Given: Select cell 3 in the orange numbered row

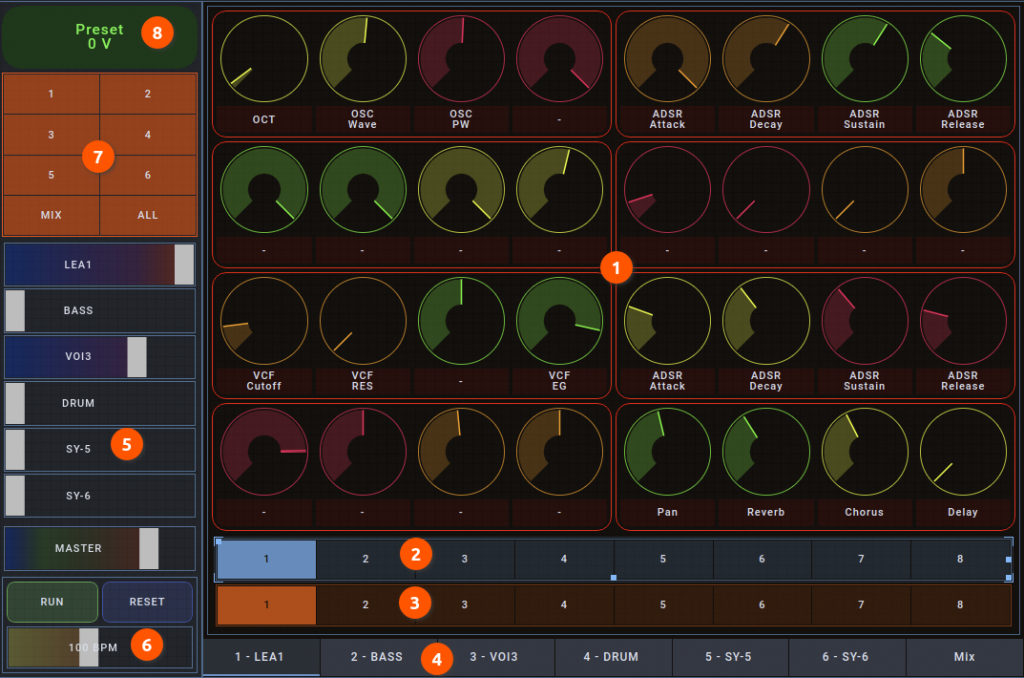Looking at the screenshot, I should click(465, 605).
